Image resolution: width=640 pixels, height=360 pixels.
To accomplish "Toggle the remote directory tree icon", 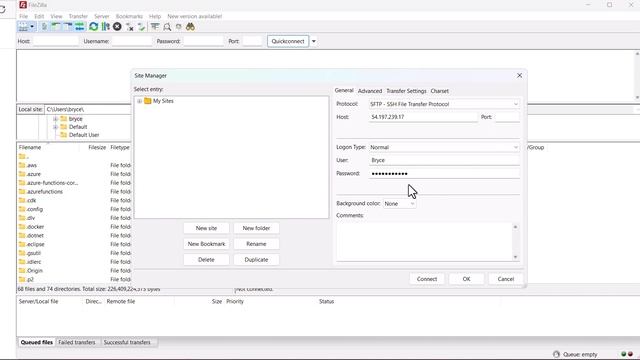I will pos(68,27).
